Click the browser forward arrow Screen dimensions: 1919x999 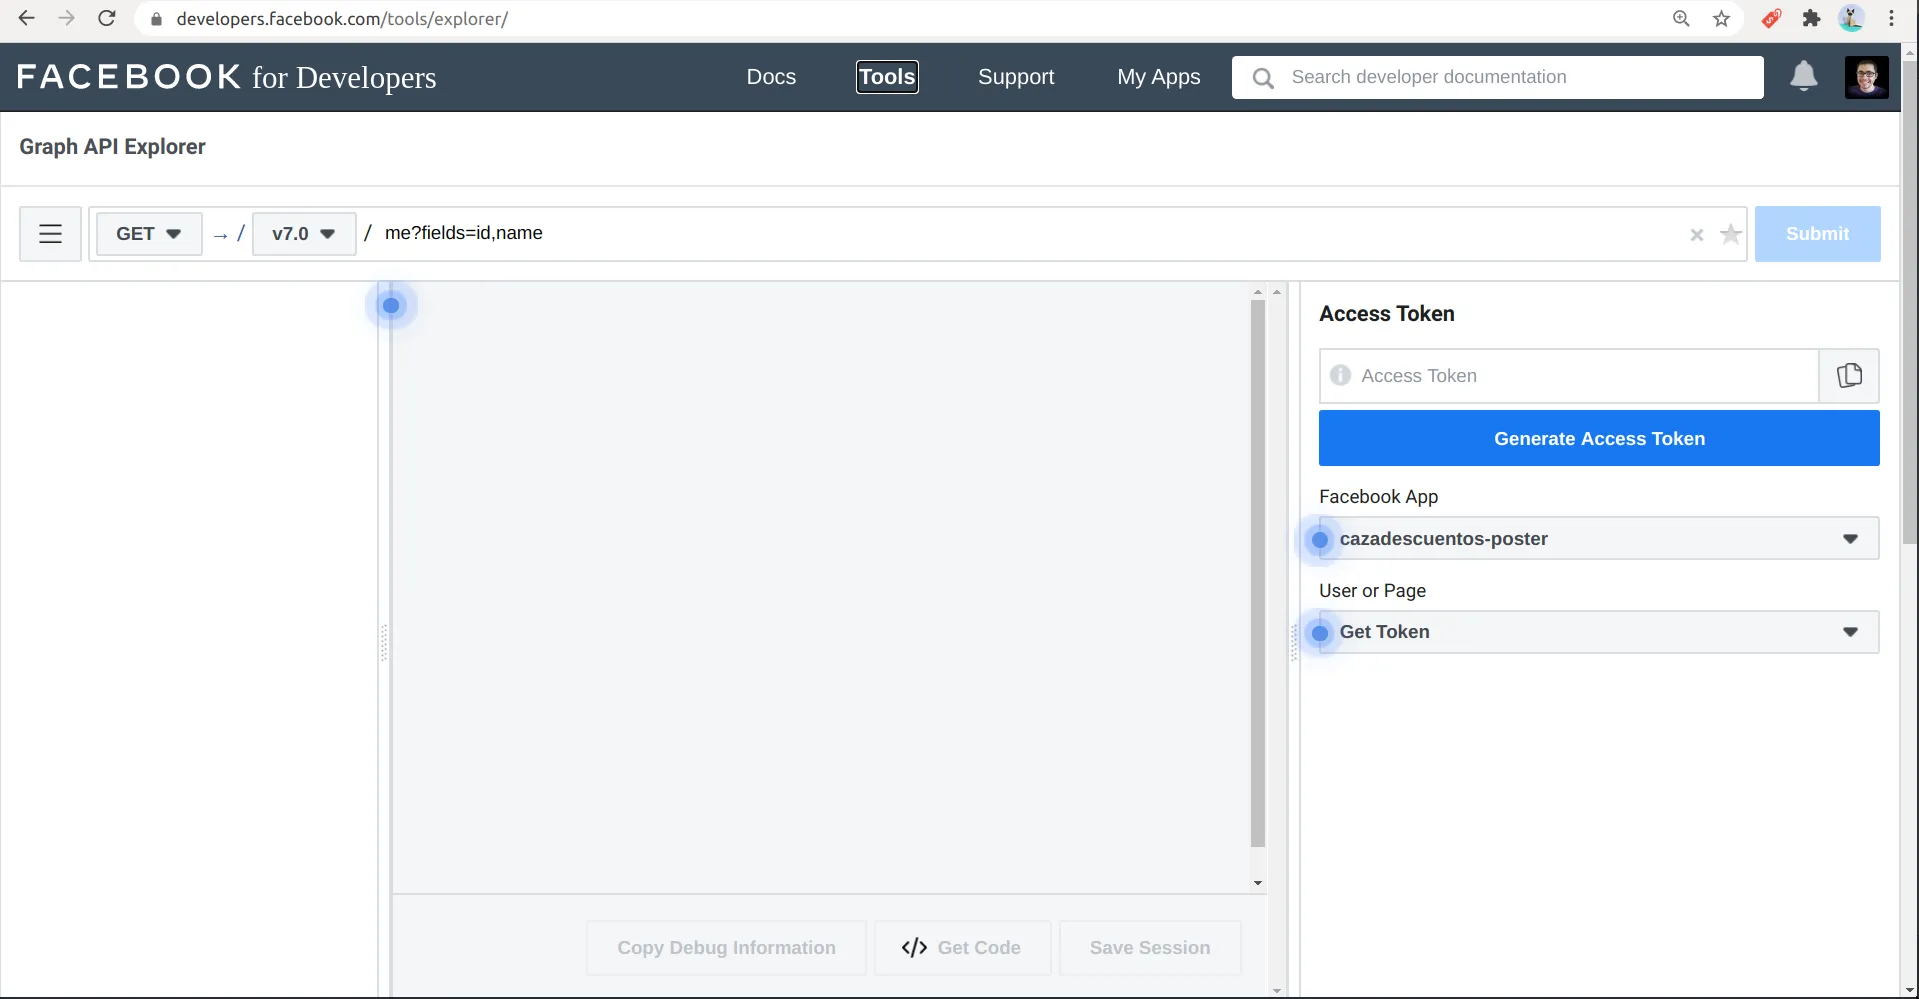pyautogui.click(x=66, y=18)
